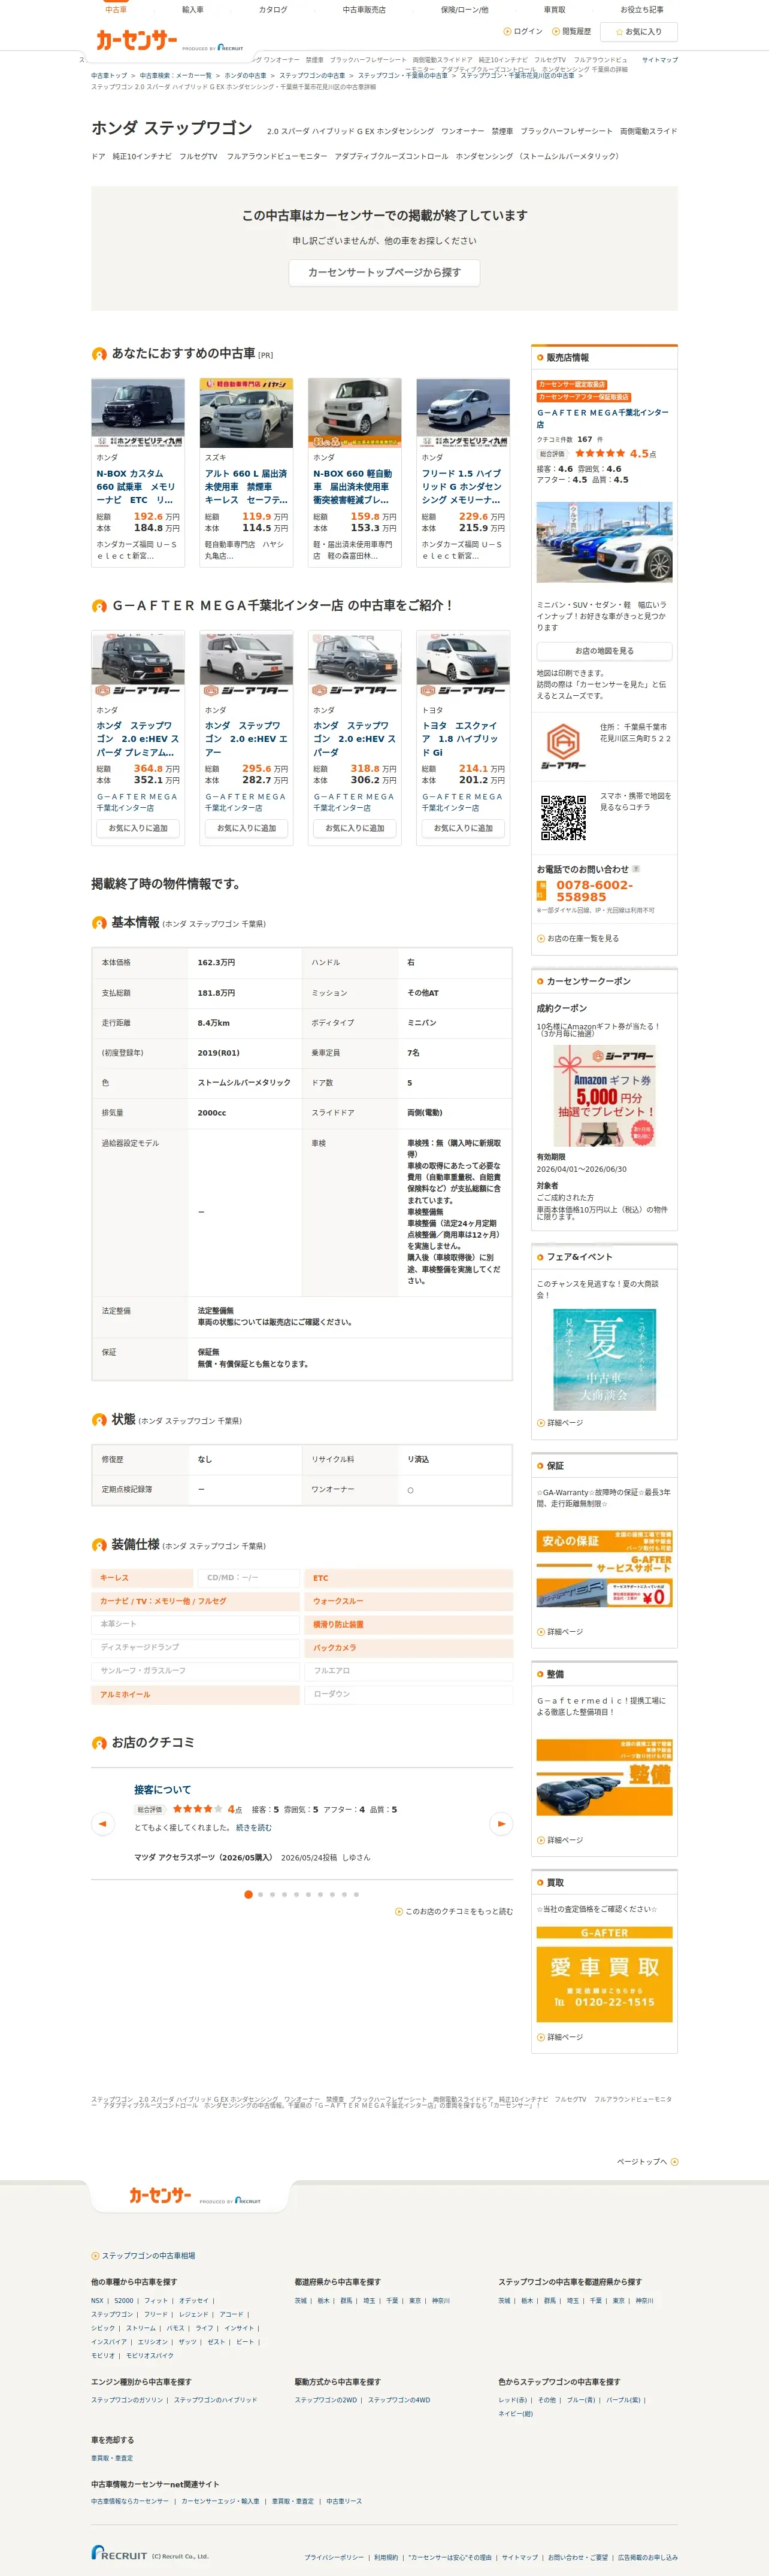Image resolution: width=769 pixels, height=2576 pixels.
Task: Click the 8.4万km mileage value
Action: (213, 1023)
